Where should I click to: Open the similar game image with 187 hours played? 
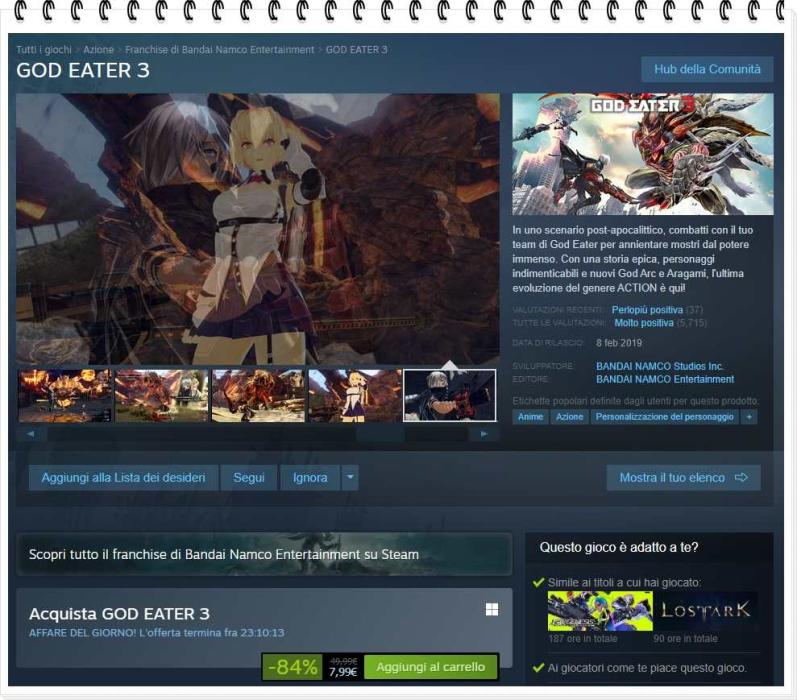tap(600, 611)
